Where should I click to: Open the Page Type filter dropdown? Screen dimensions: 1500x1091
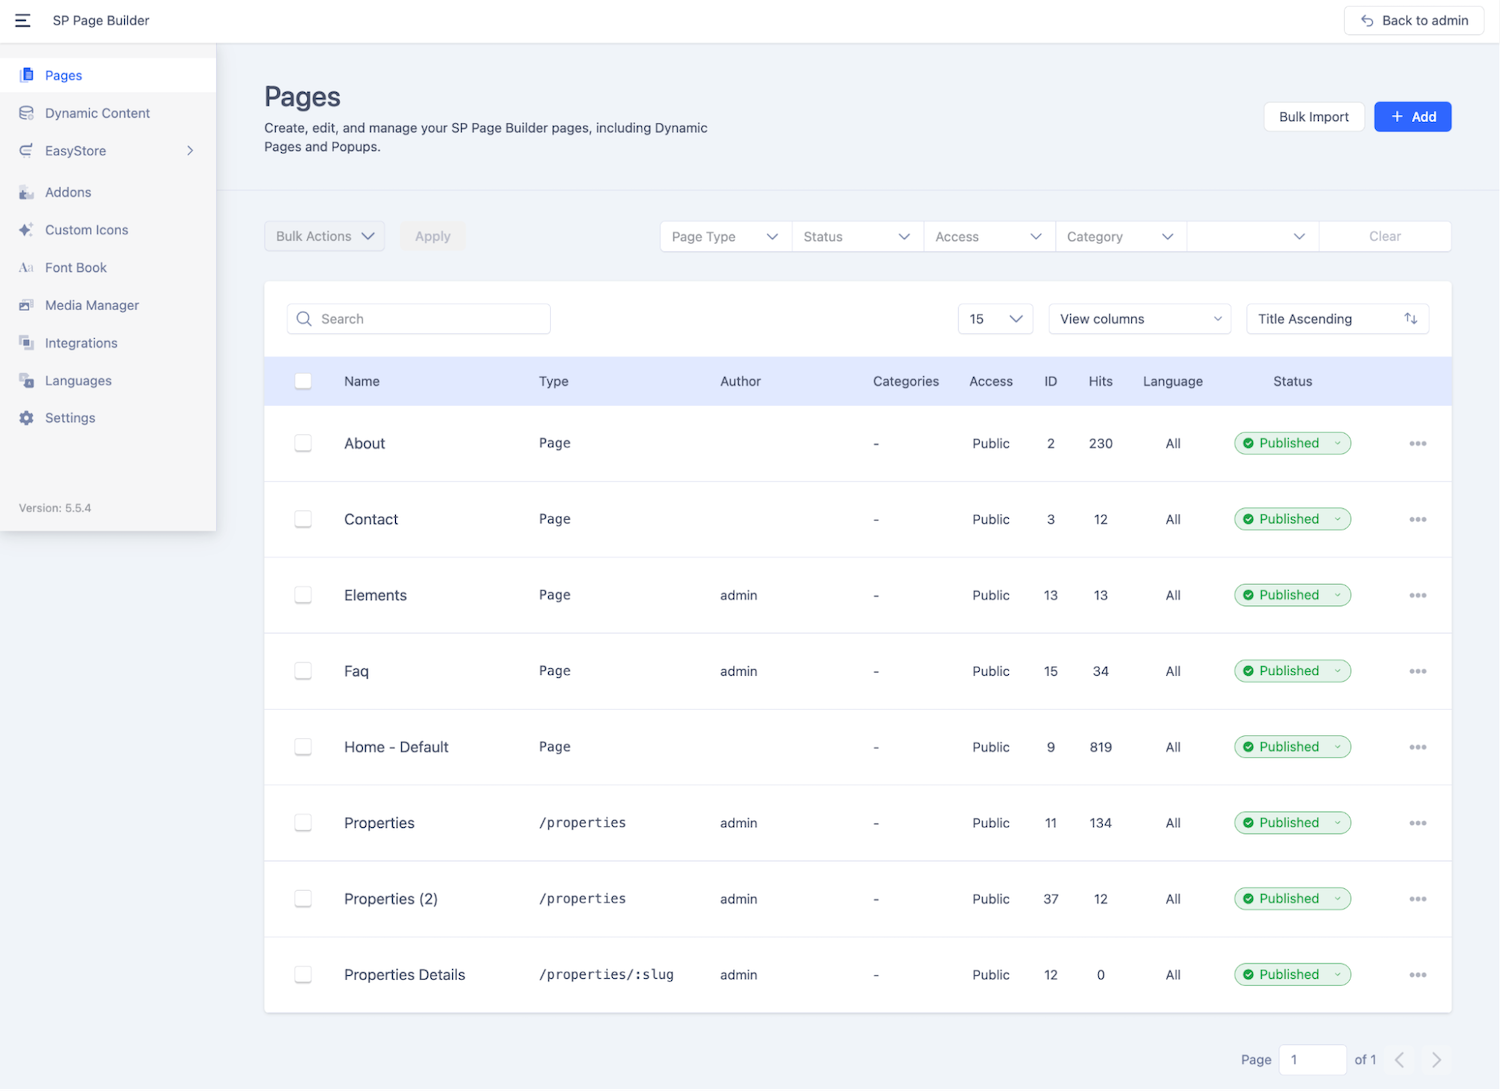(725, 237)
